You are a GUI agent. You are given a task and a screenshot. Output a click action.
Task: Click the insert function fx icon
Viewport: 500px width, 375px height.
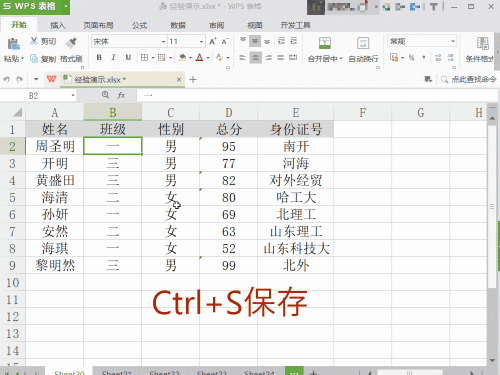tap(121, 96)
